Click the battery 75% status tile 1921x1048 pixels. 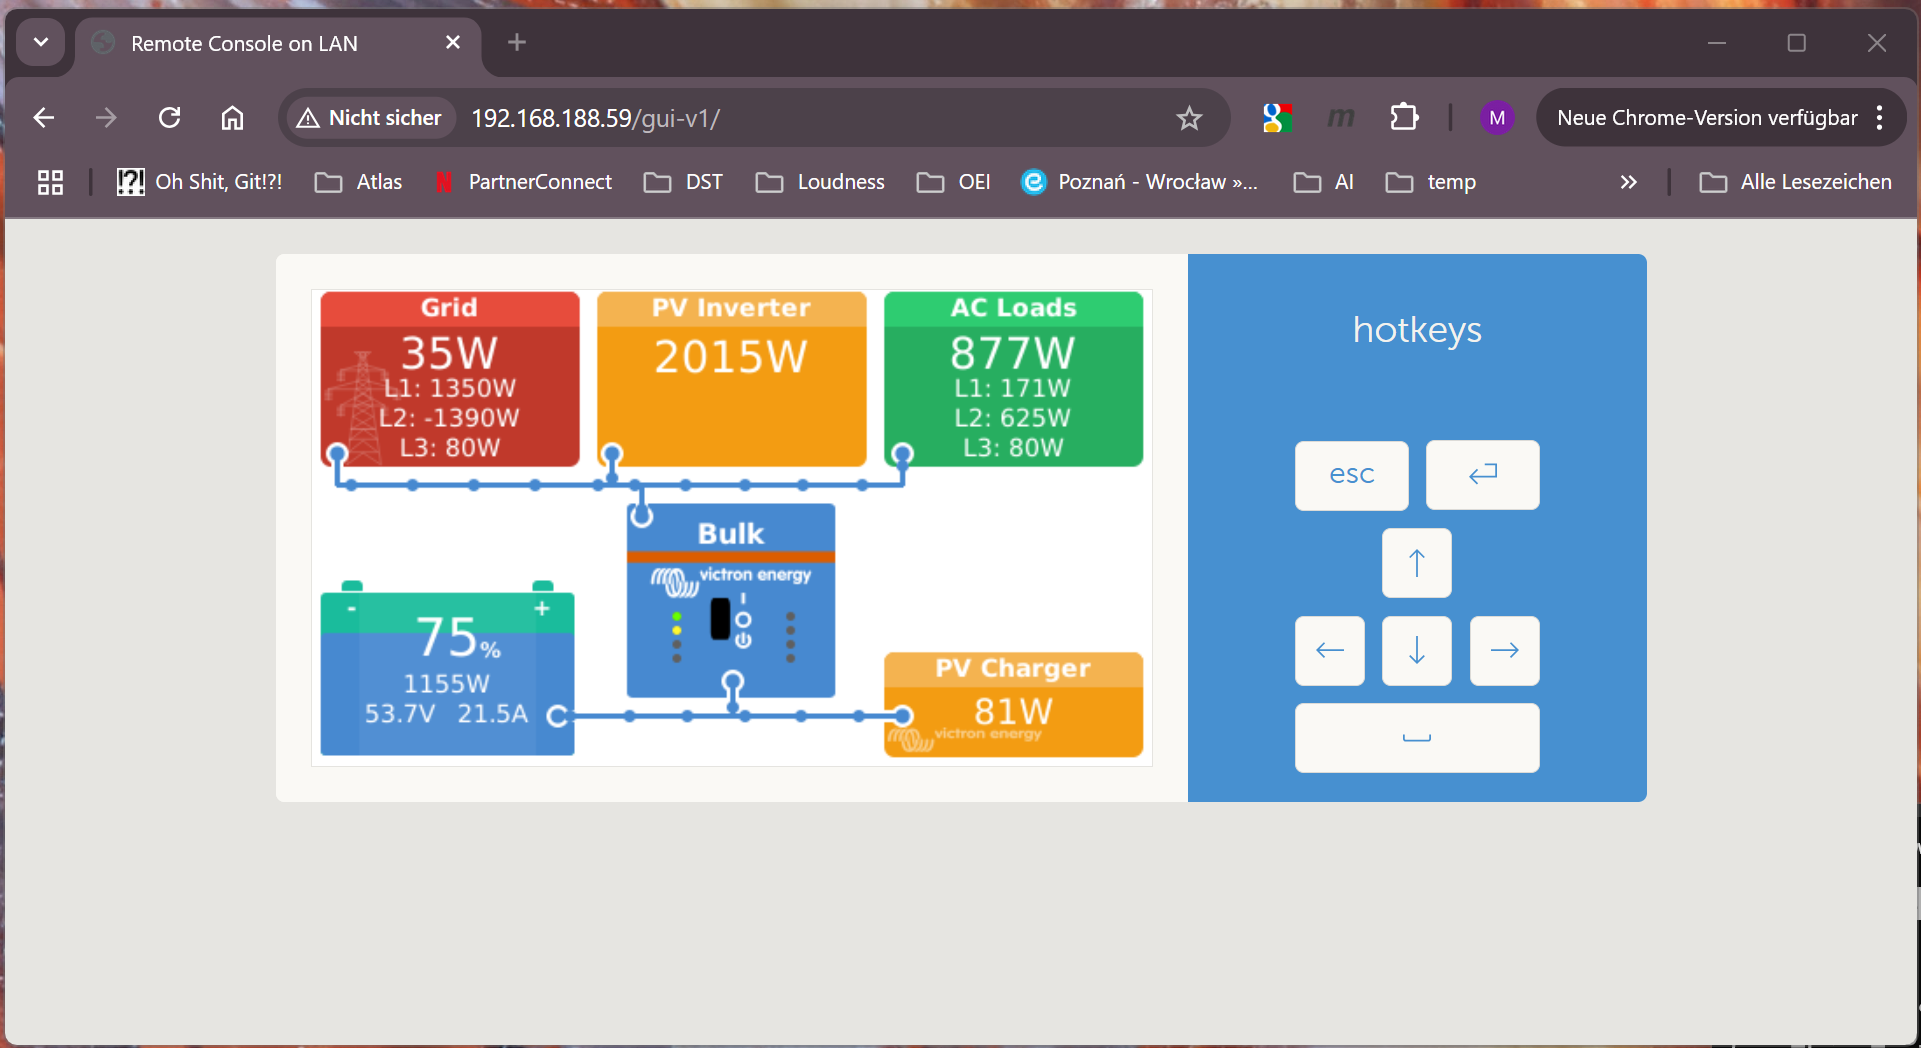click(x=447, y=672)
